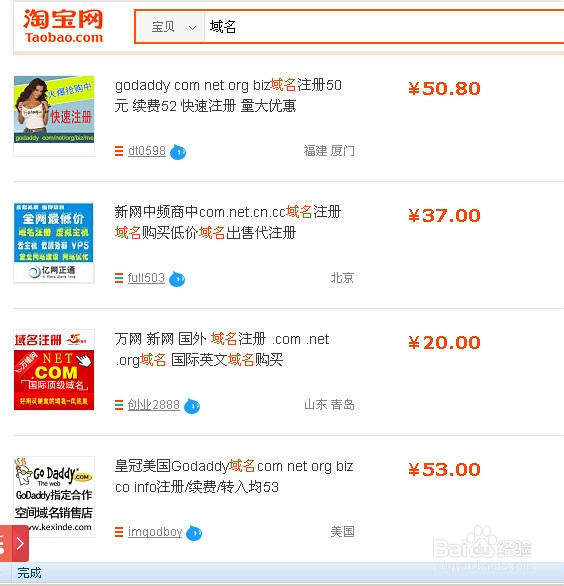
Task: Open the godaddy 域名注册50元 listing title
Action: (228, 96)
